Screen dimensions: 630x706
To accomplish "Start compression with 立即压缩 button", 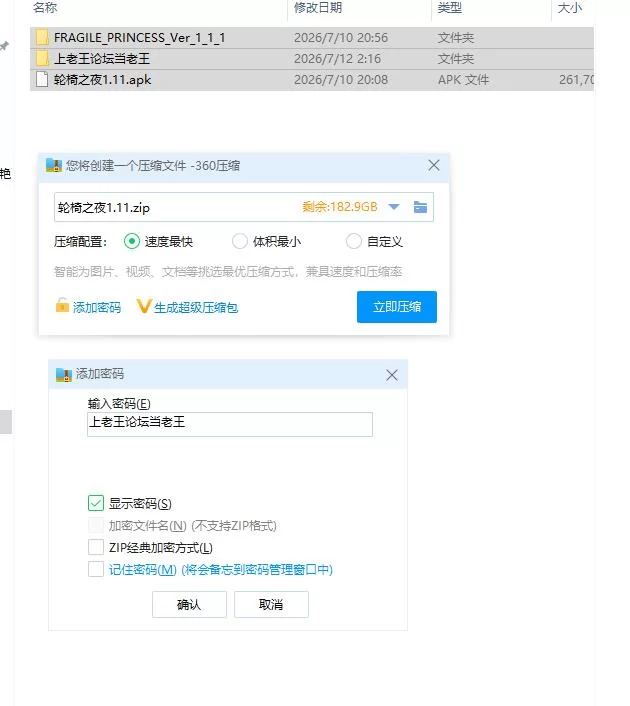I will (397, 307).
